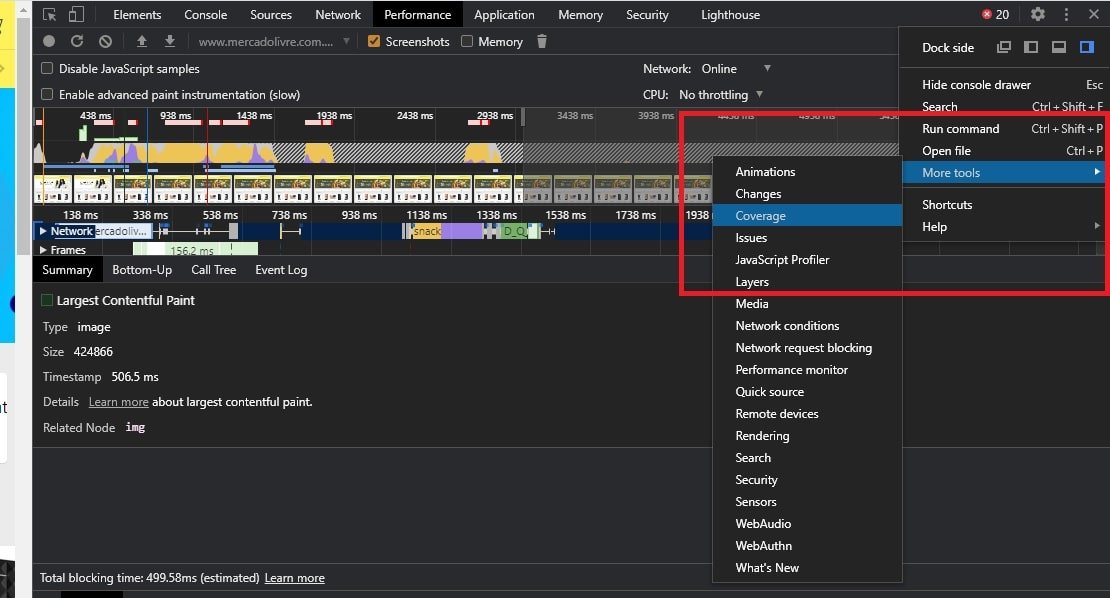Screen dimensions: 1110x598
Task: Check Disable JavaScript samples
Action: pos(47,69)
